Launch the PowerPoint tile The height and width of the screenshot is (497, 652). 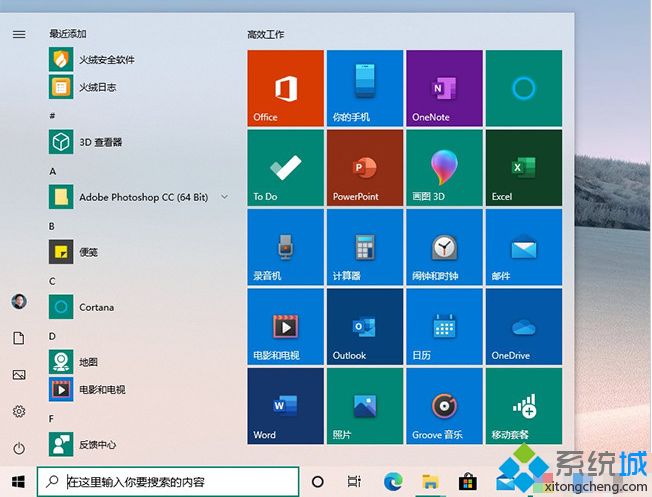click(365, 168)
